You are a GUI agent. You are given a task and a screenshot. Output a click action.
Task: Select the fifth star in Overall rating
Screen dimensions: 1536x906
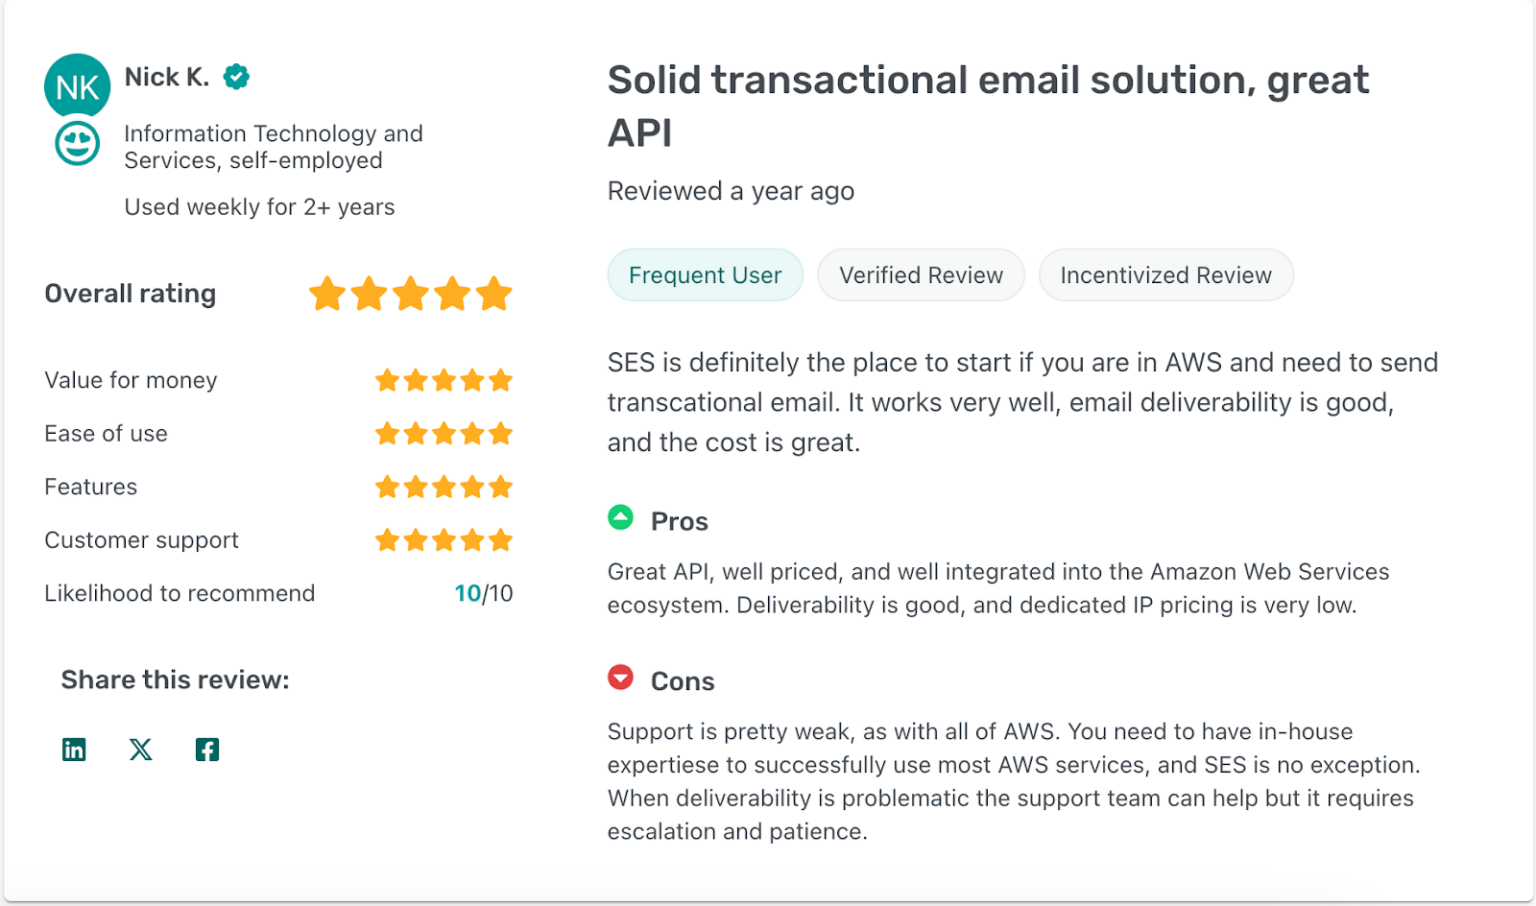tap(493, 293)
